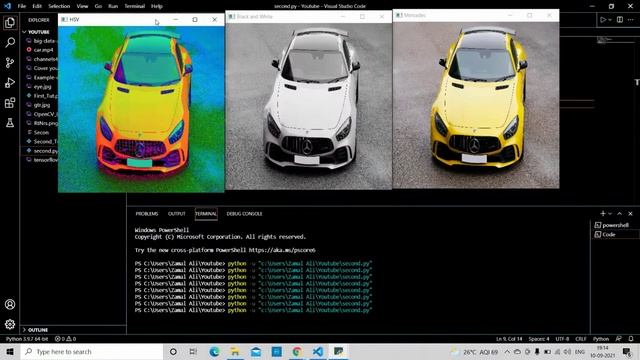Screen dimensions: 640x360
Task: Open eye.jpg in the Explorer
Action: point(41,87)
